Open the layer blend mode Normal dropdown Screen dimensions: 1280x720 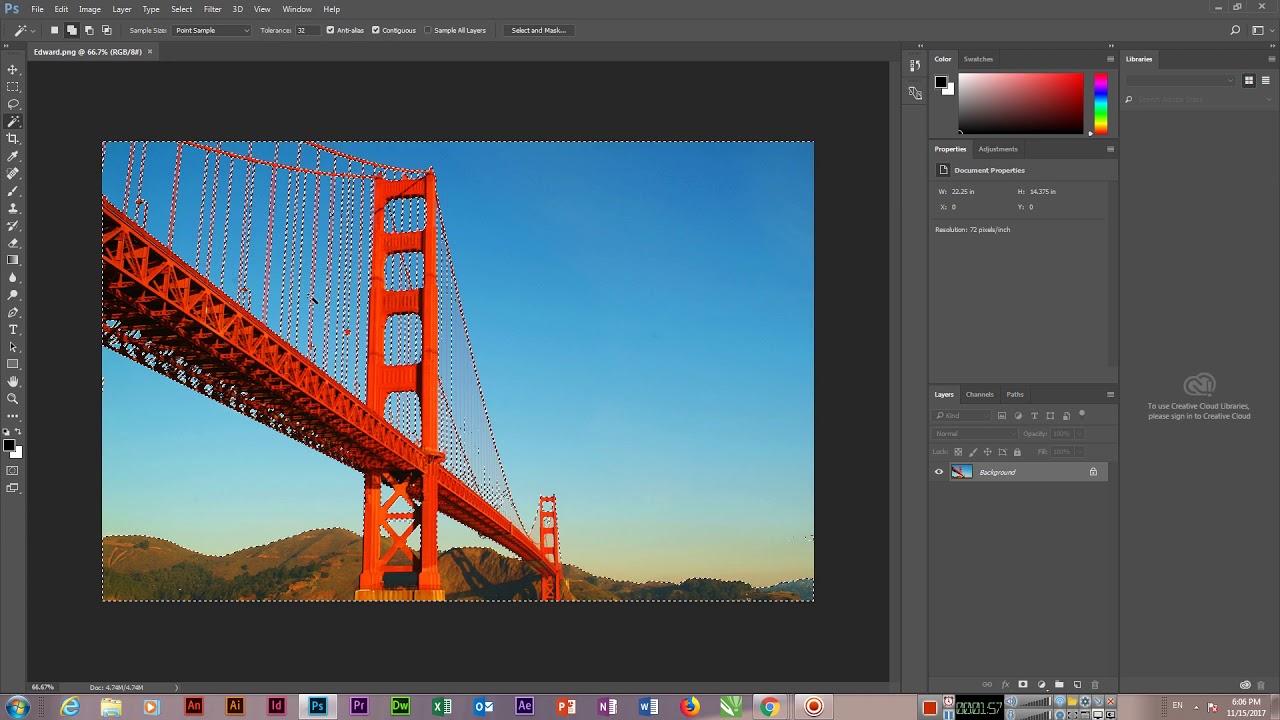[x=975, y=434]
